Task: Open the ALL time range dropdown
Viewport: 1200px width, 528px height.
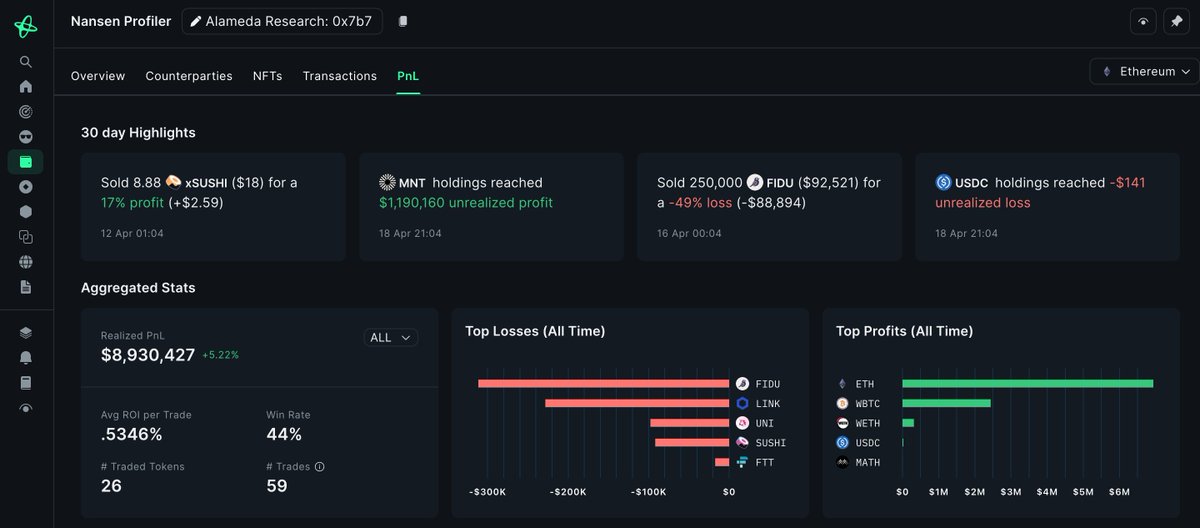Action: 391,338
